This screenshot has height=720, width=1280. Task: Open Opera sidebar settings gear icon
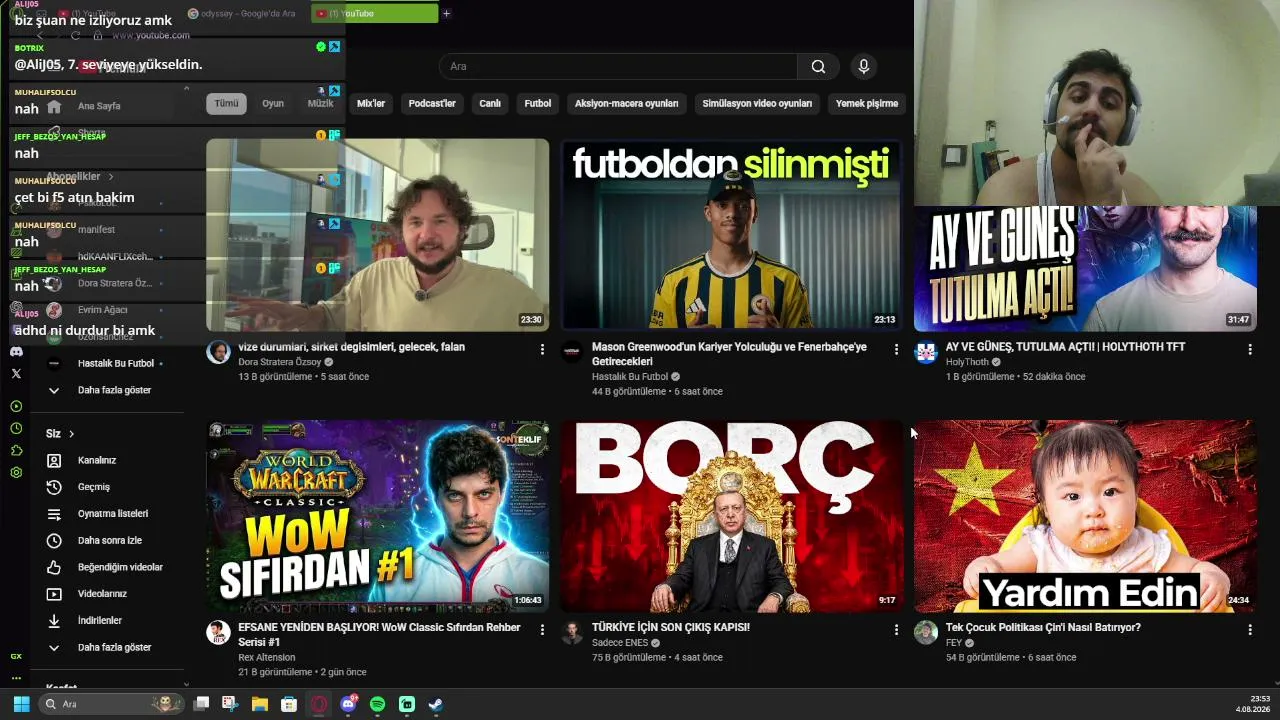coord(16,472)
